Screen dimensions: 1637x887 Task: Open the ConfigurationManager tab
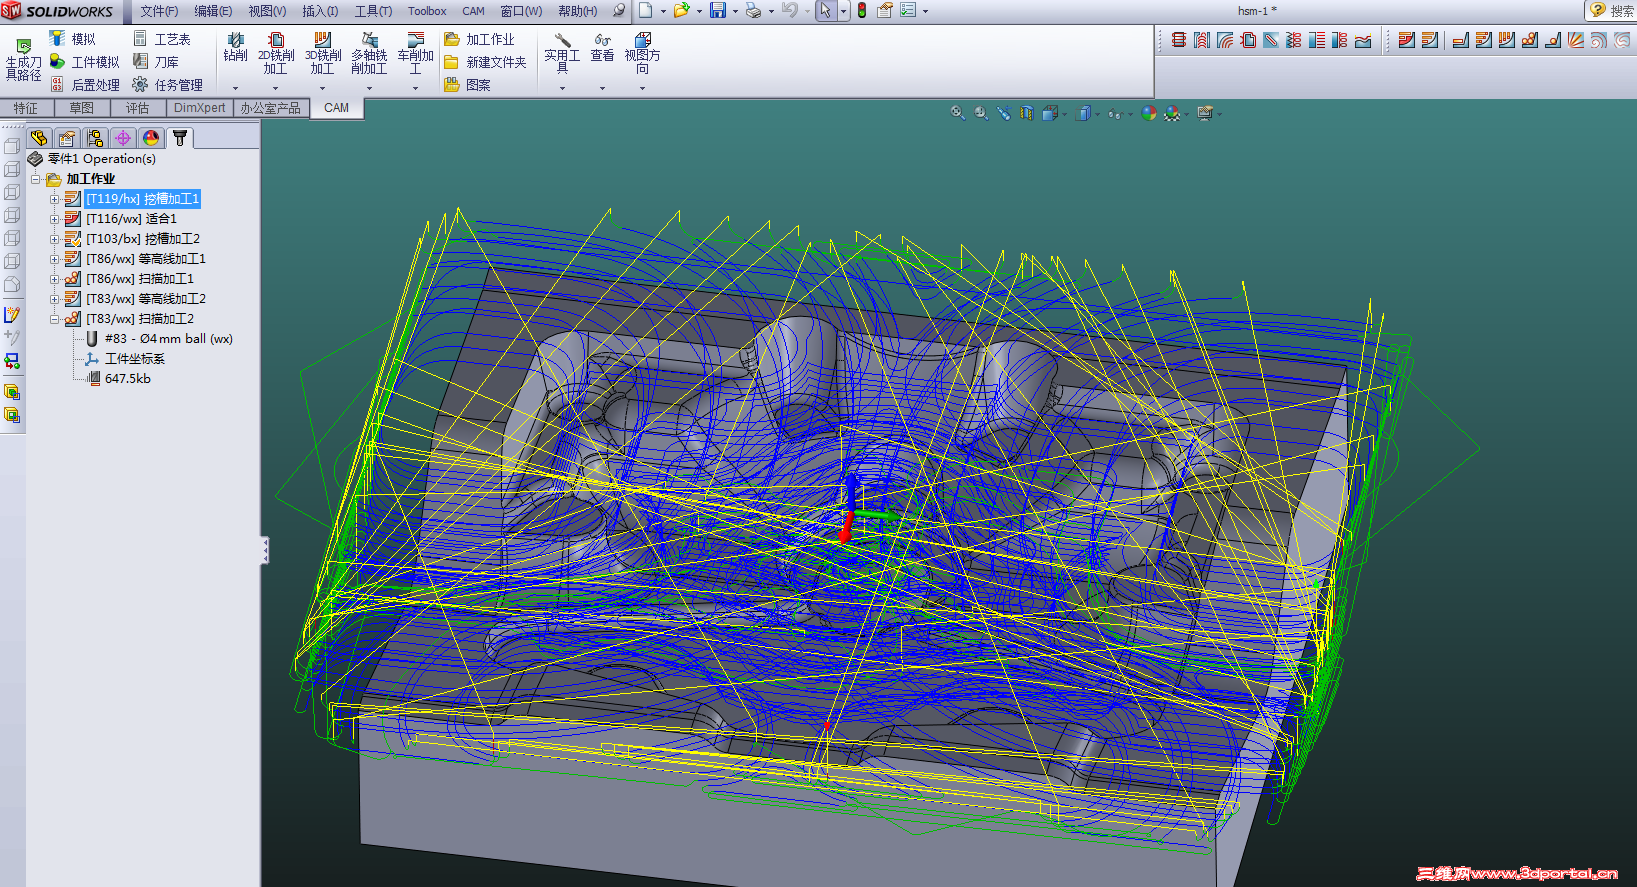coord(95,138)
